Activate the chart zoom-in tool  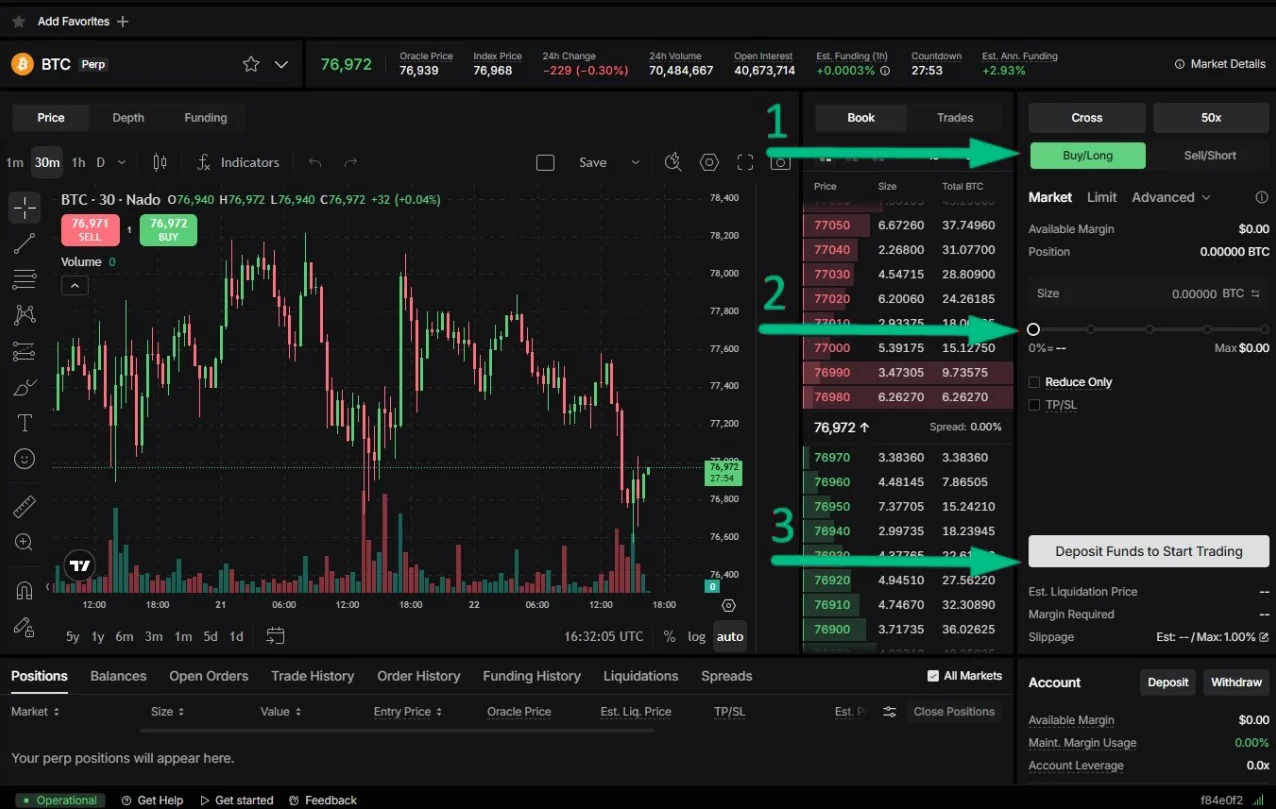coord(25,542)
